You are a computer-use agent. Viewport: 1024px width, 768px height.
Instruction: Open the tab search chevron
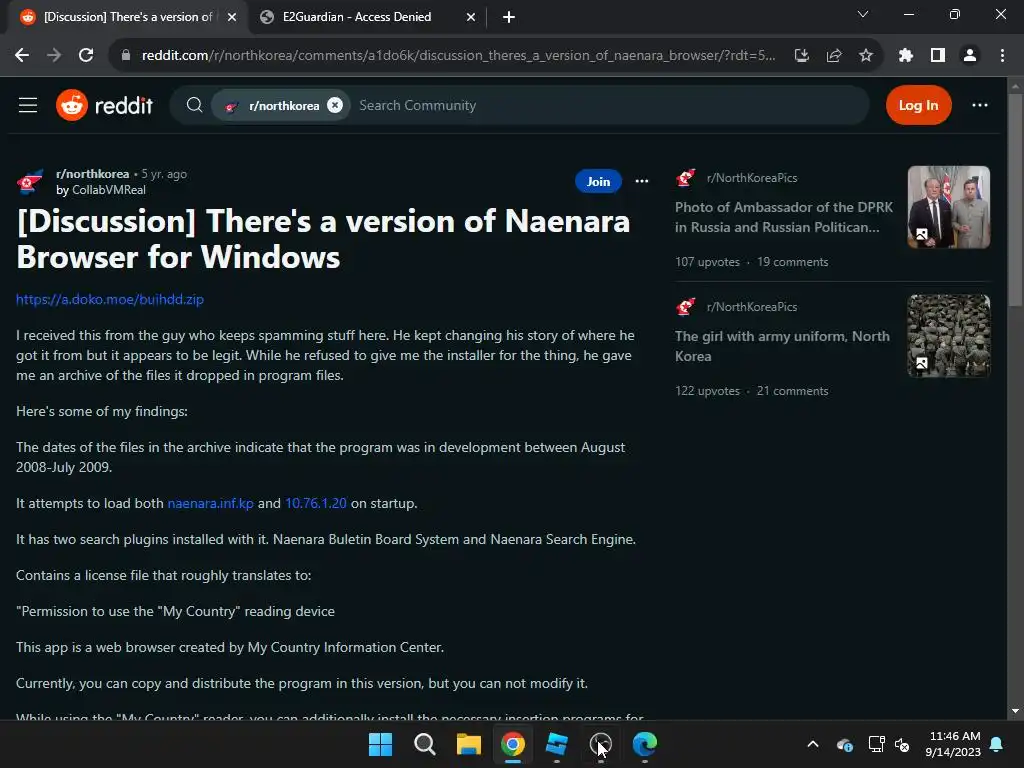click(x=863, y=14)
